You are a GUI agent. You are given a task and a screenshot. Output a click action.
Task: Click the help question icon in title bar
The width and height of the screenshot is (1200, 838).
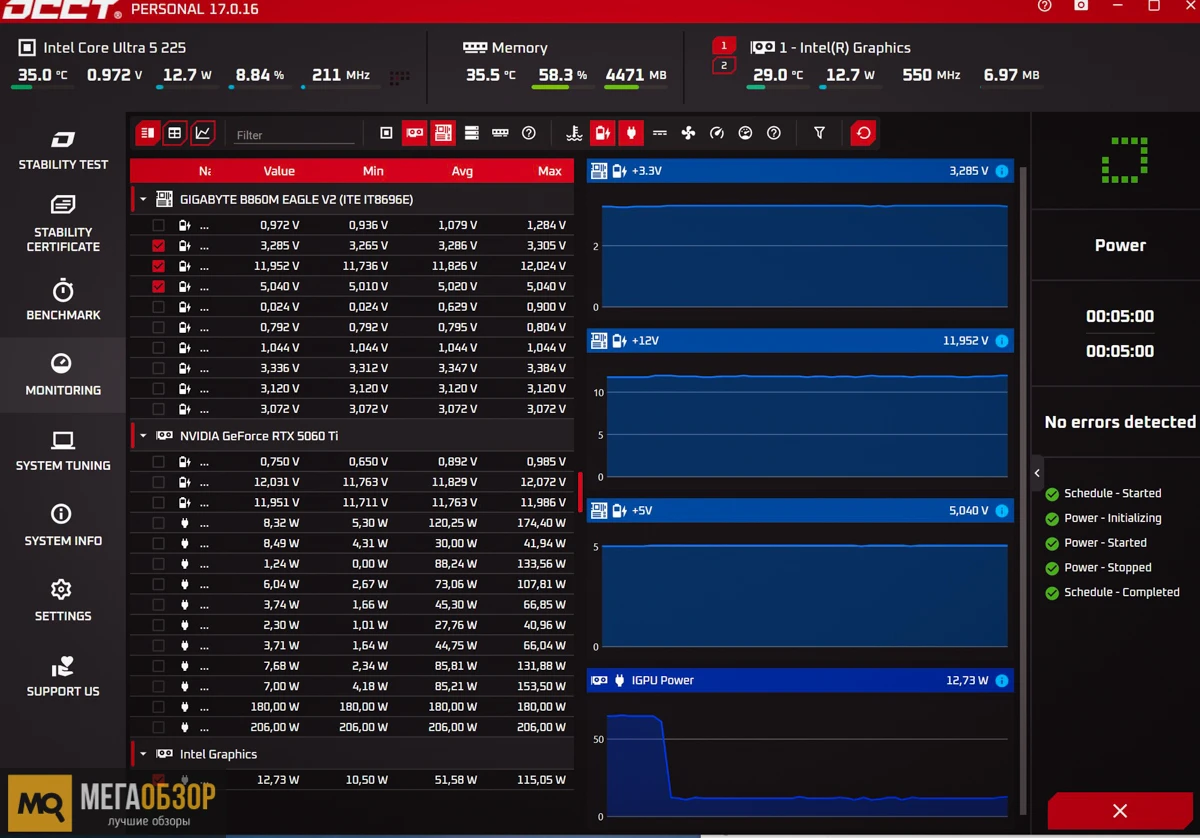(x=1045, y=6)
